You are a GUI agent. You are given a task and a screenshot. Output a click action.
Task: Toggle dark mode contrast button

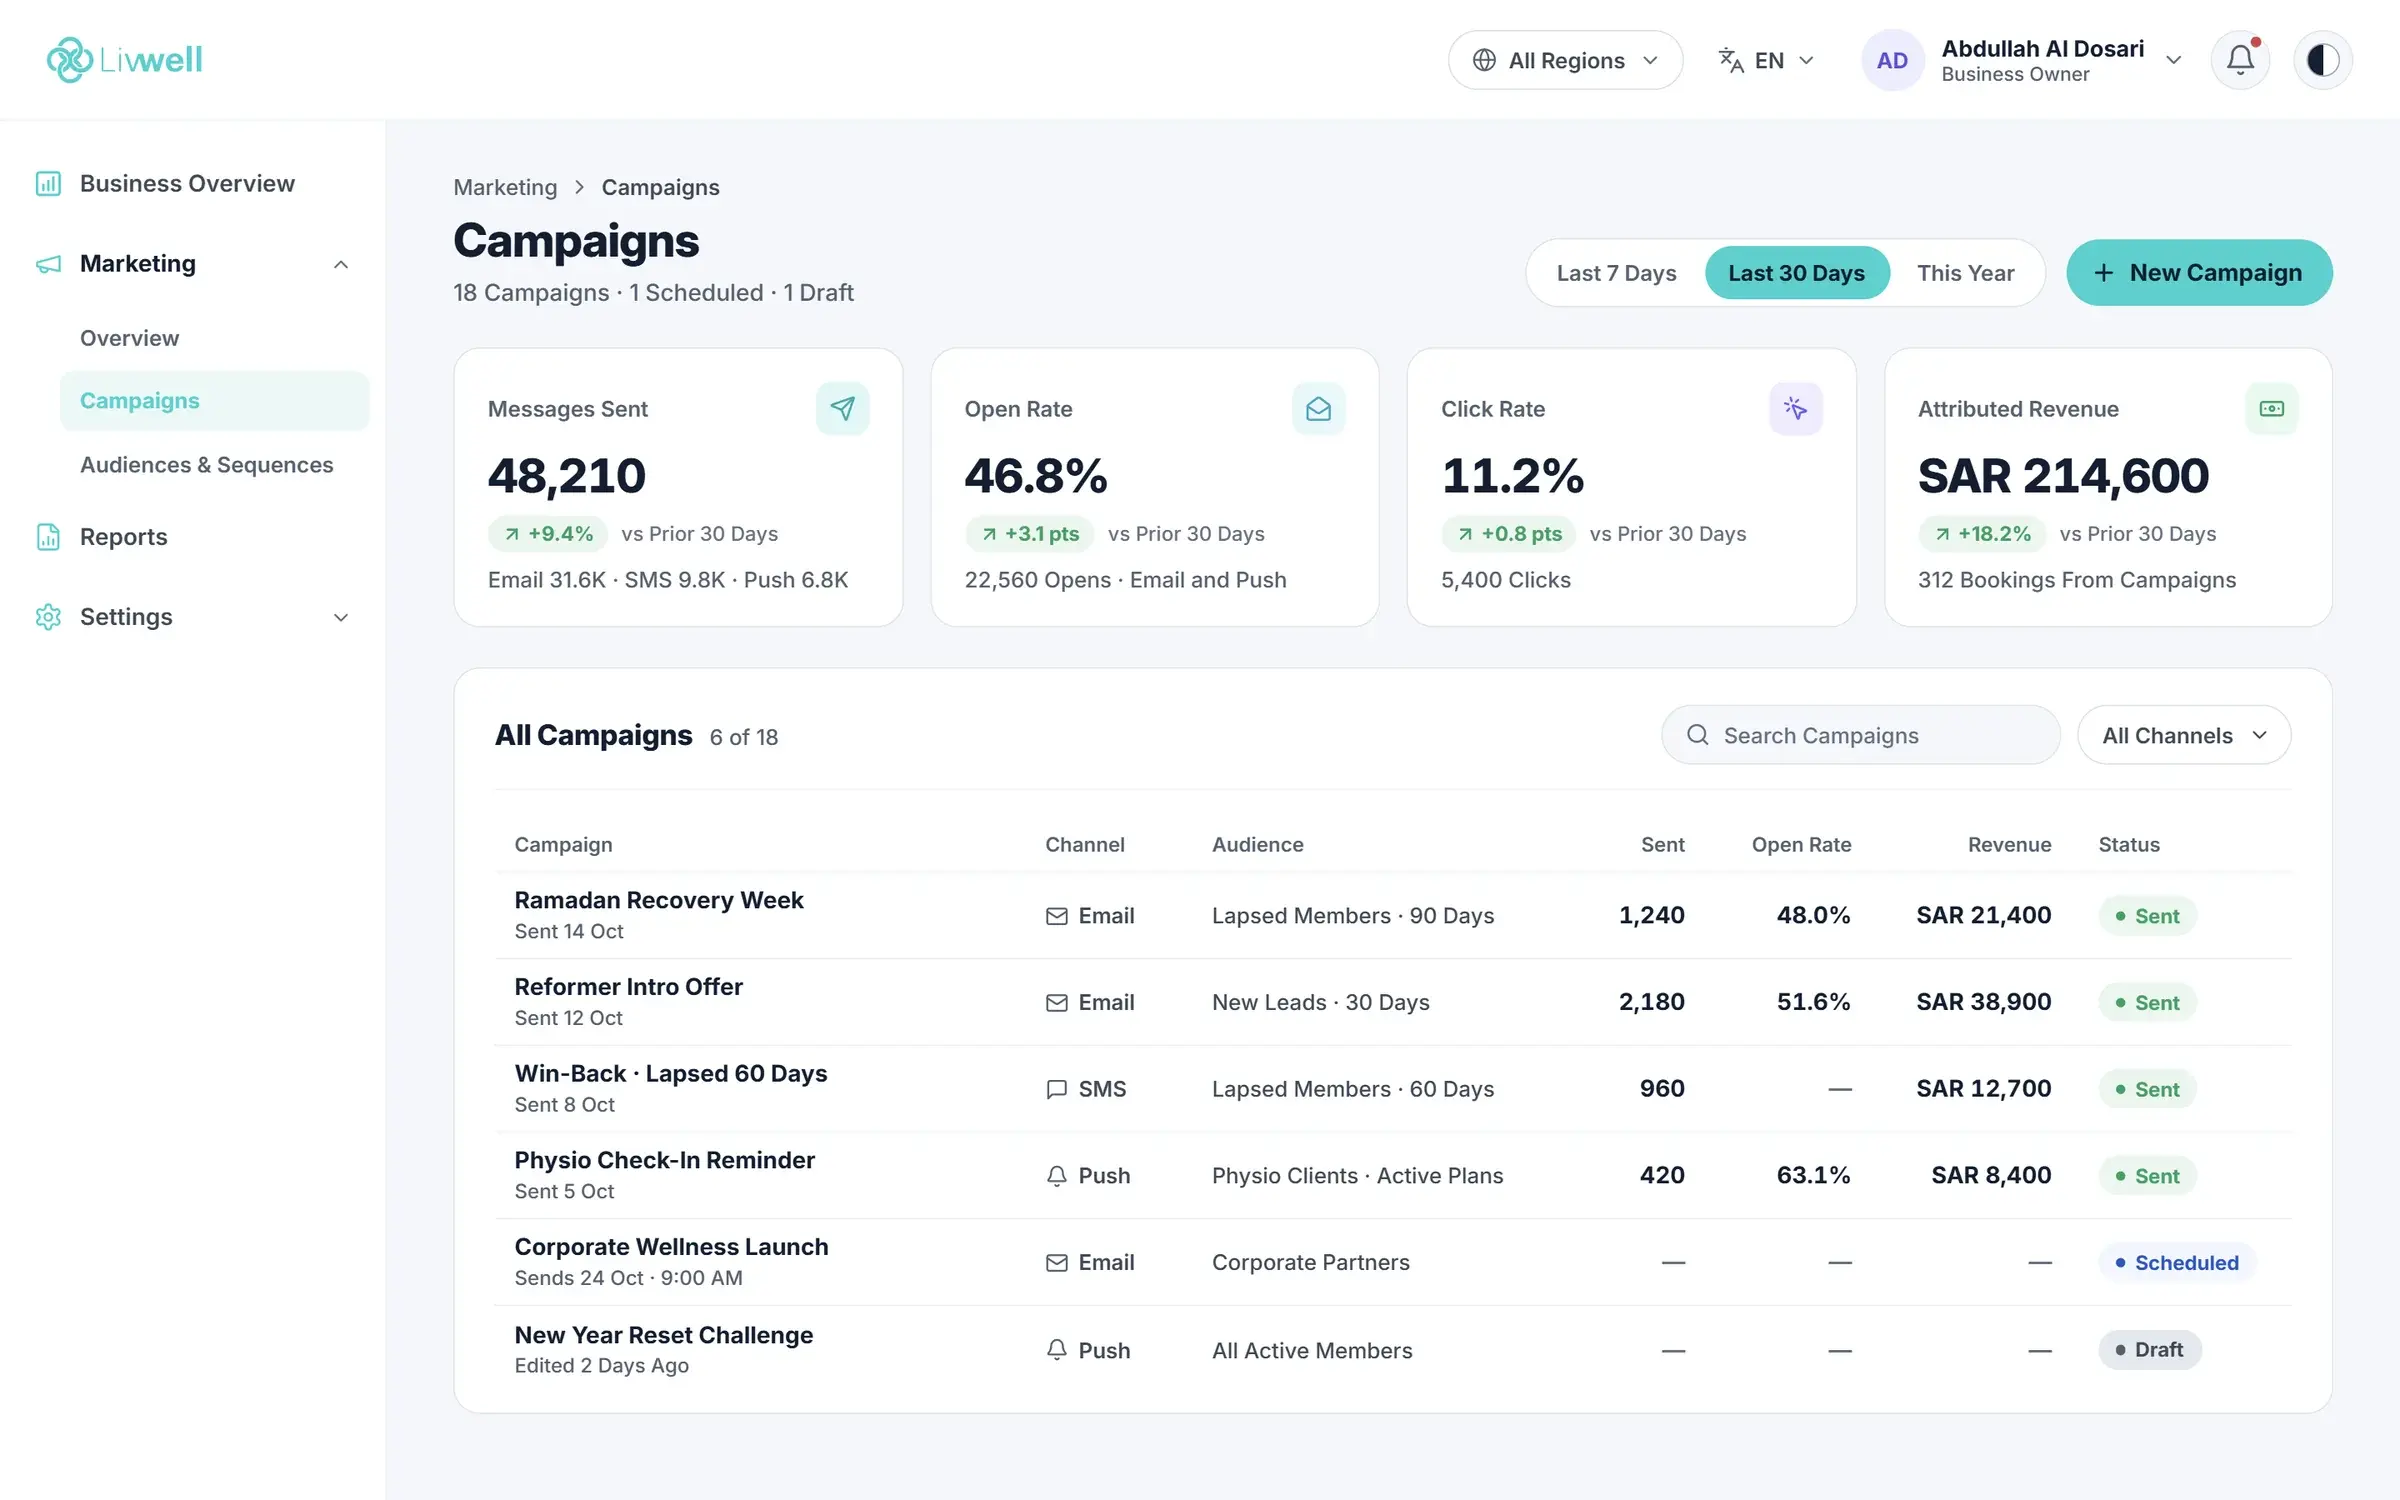coord(2322,60)
